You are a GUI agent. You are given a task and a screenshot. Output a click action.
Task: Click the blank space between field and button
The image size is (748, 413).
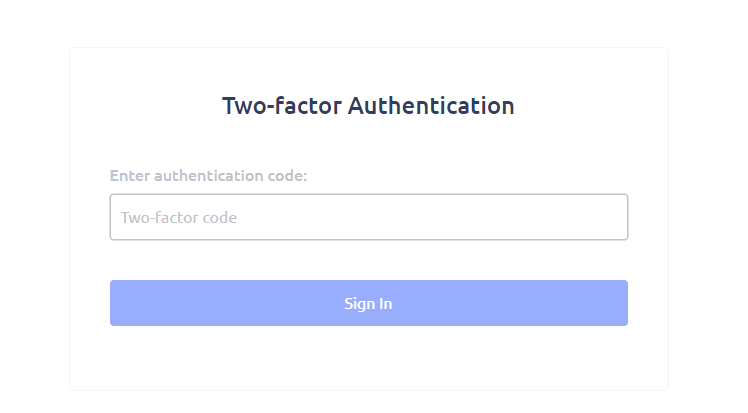[x=369, y=260]
